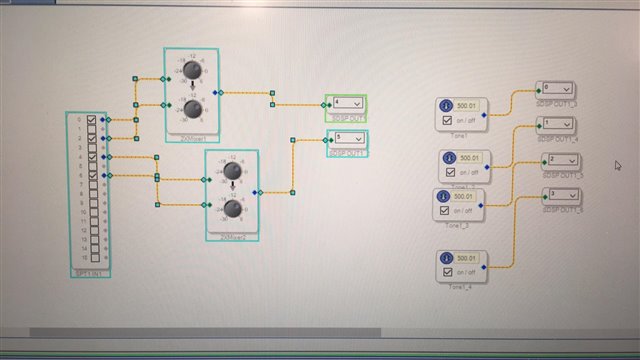
Task: Select the 2XMixer1 blue output pin
Action: pos(215,93)
